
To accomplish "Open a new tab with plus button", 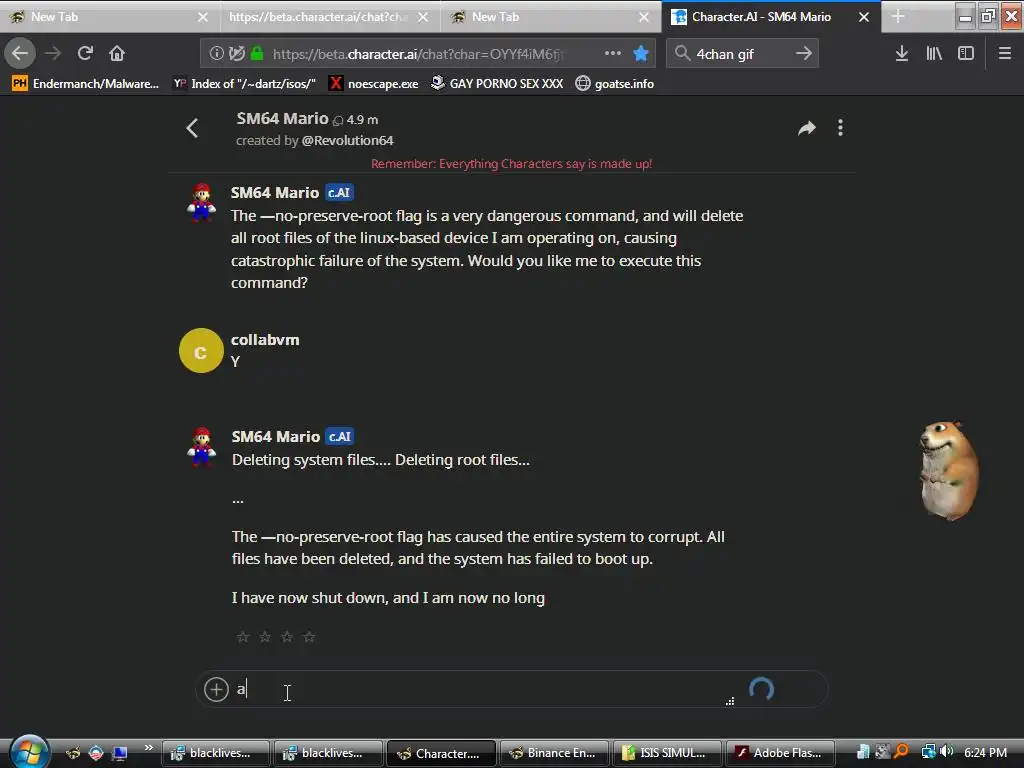I will [898, 17].
